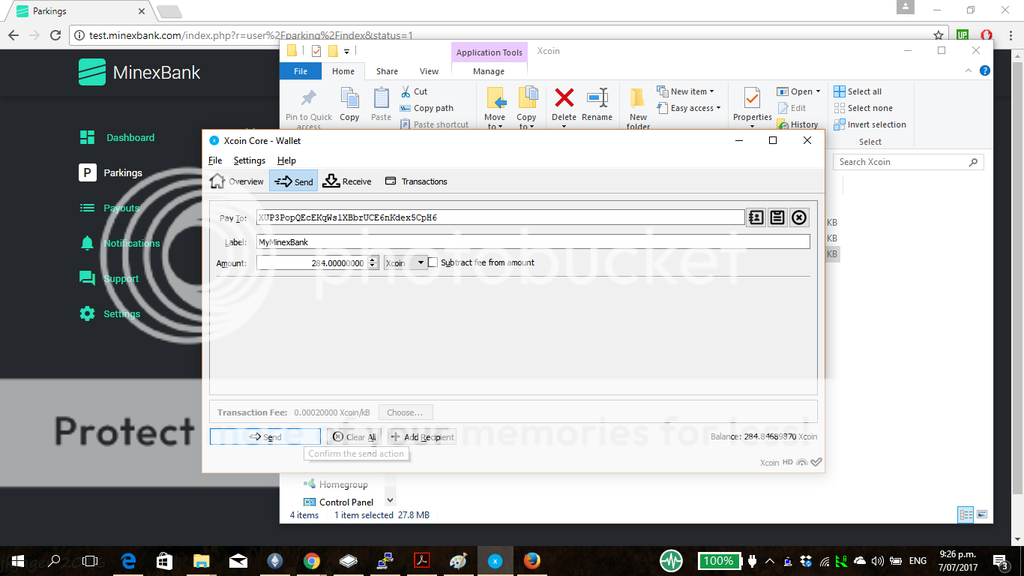
Task: Click Select all in Explorer ribbon
Action: pyautogui.click(x=857, y=91)
